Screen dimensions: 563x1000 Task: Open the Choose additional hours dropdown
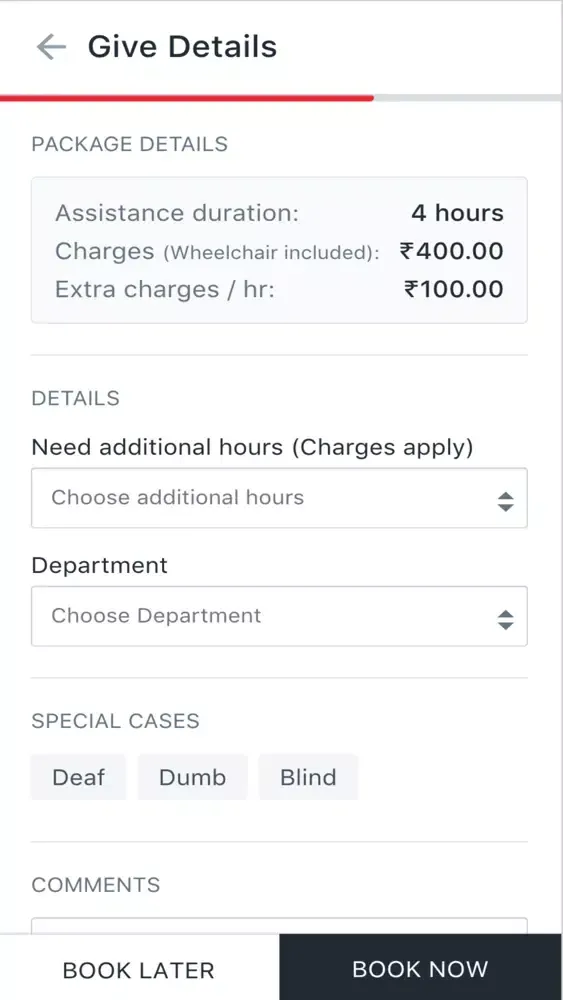pyautogui.click(x=279, y=497)
